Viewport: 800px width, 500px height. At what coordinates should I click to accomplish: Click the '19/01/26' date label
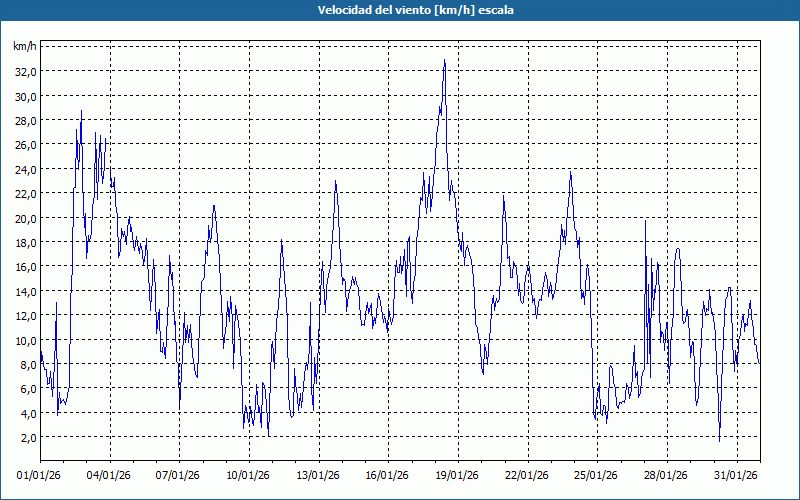tap(457, 476)
